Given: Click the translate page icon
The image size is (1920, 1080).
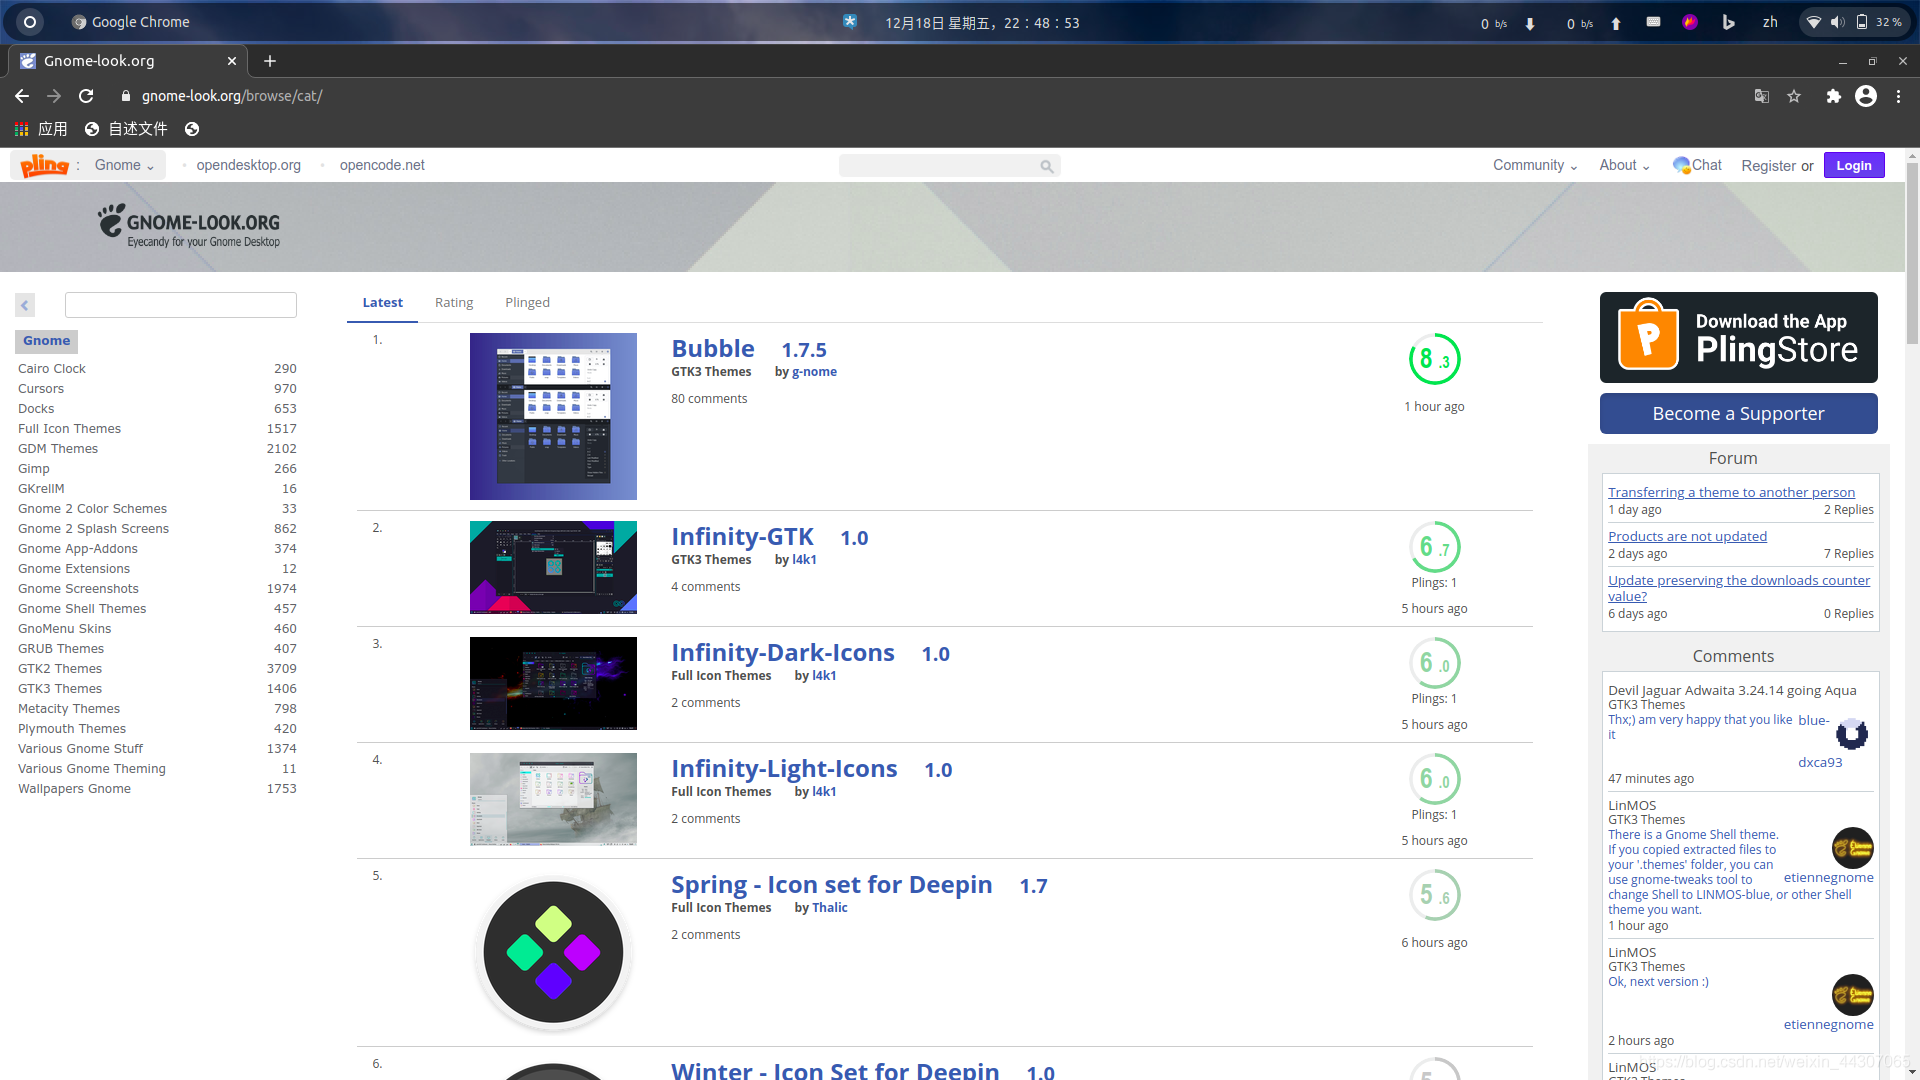Looking at the screenshot, I should click(x=1762, y=96).
